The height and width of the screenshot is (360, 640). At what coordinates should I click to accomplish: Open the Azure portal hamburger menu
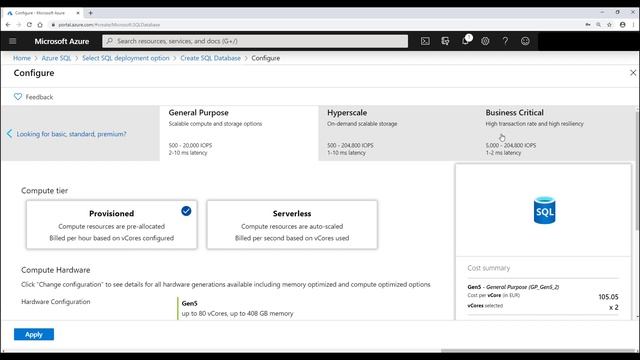(13, 41)
